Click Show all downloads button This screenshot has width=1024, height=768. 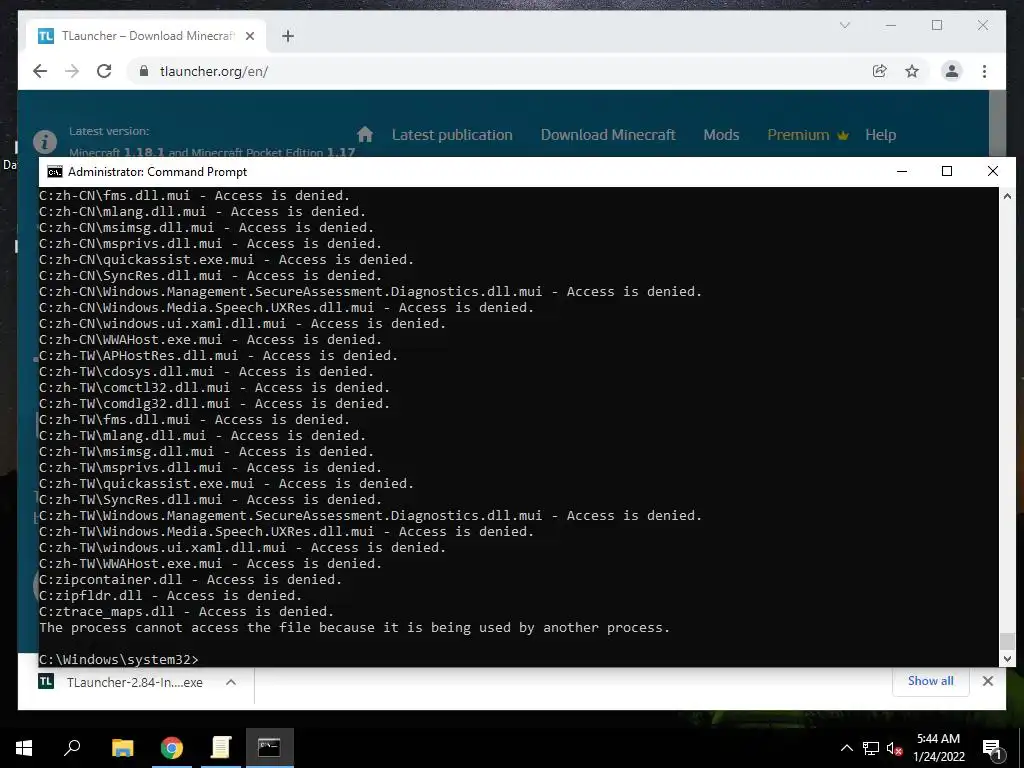(x=931, y=681)
